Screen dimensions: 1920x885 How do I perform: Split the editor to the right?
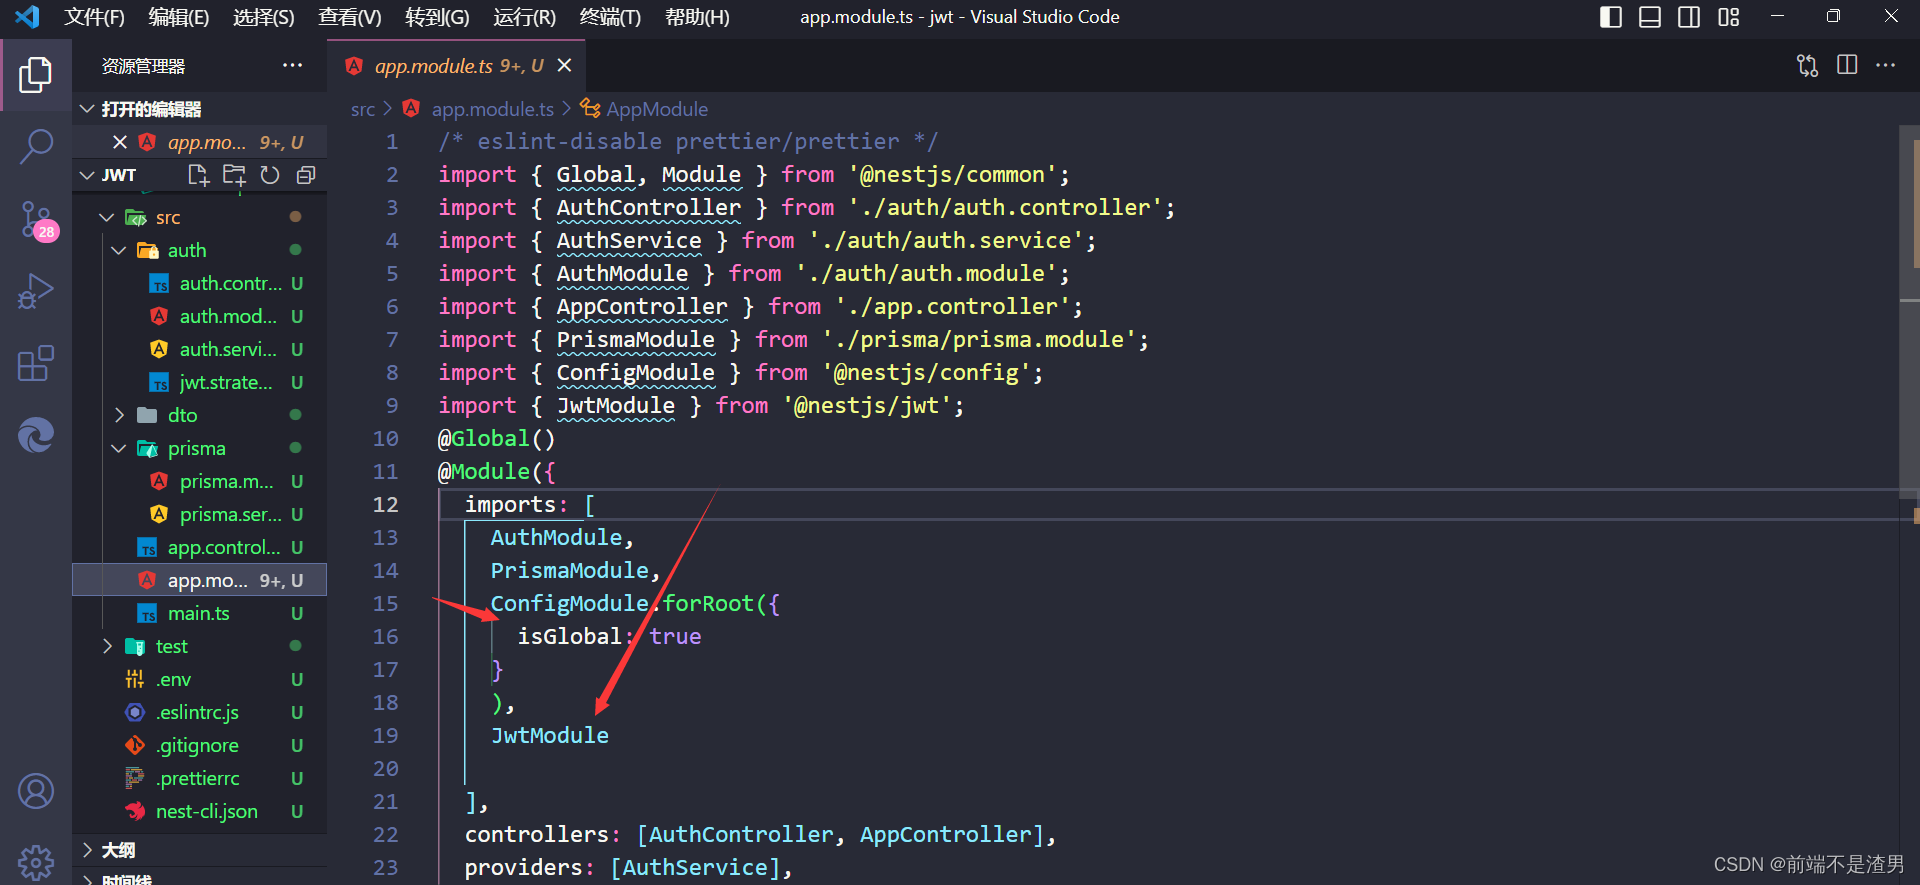(1847, 65)
